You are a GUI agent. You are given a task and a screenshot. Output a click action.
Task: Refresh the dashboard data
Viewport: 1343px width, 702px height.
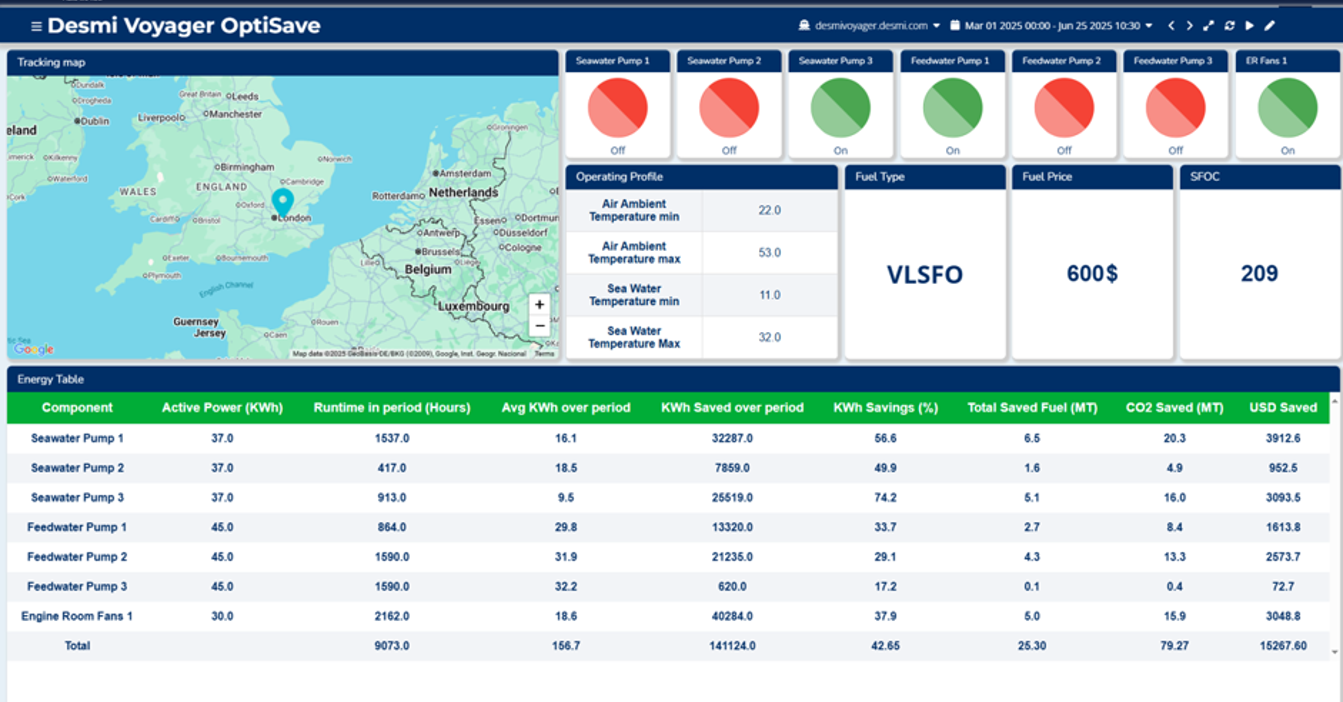coord(1229,26)
